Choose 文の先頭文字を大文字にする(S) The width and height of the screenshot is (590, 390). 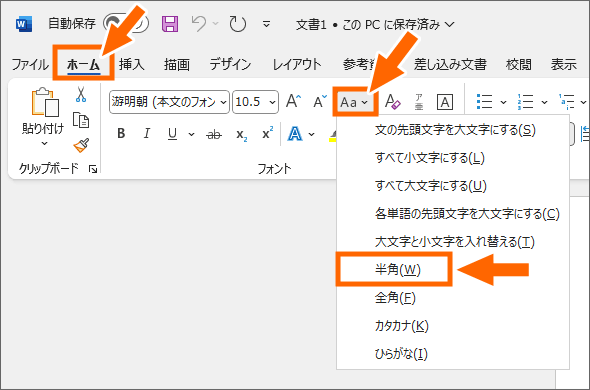(x=453, y=130)
